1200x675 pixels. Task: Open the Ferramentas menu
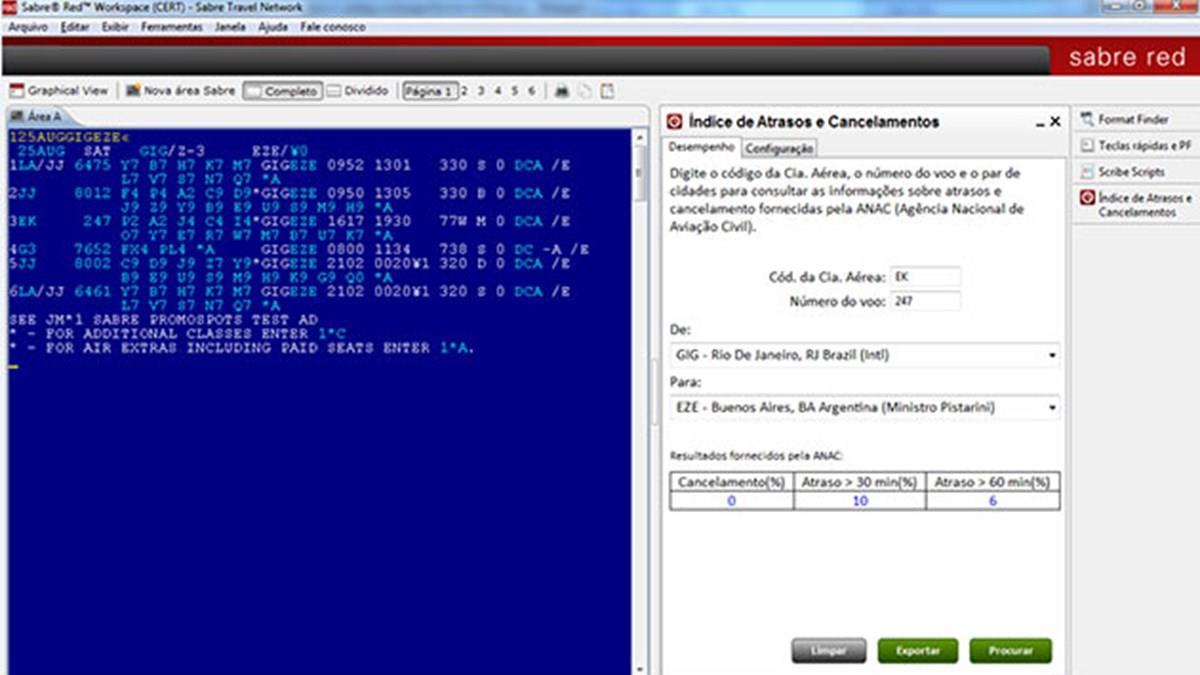point(171,27)
